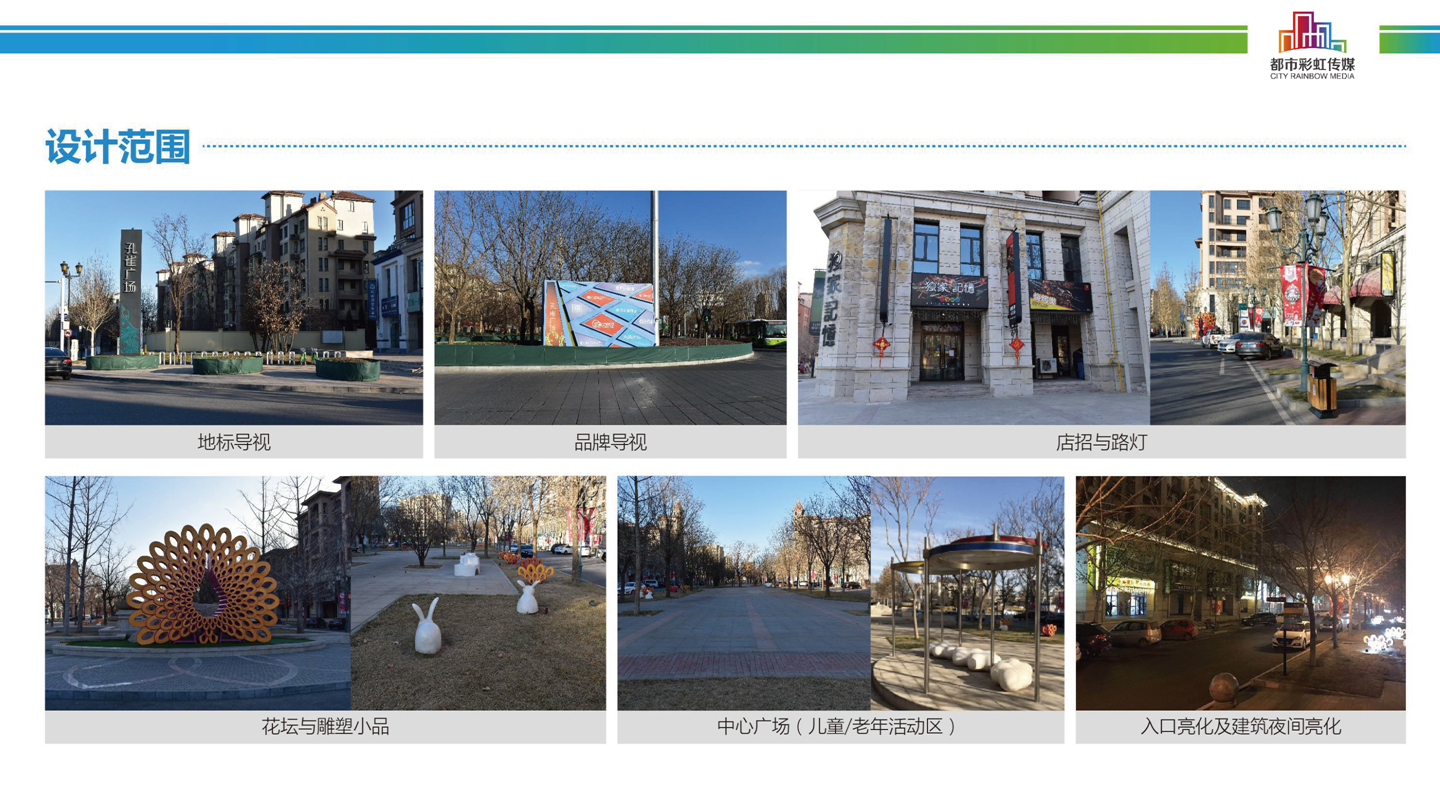Click the 中心广场（儿童/老年活动区）caption
The width and height of the screenshot is (1440, 802).
(840, 727)
